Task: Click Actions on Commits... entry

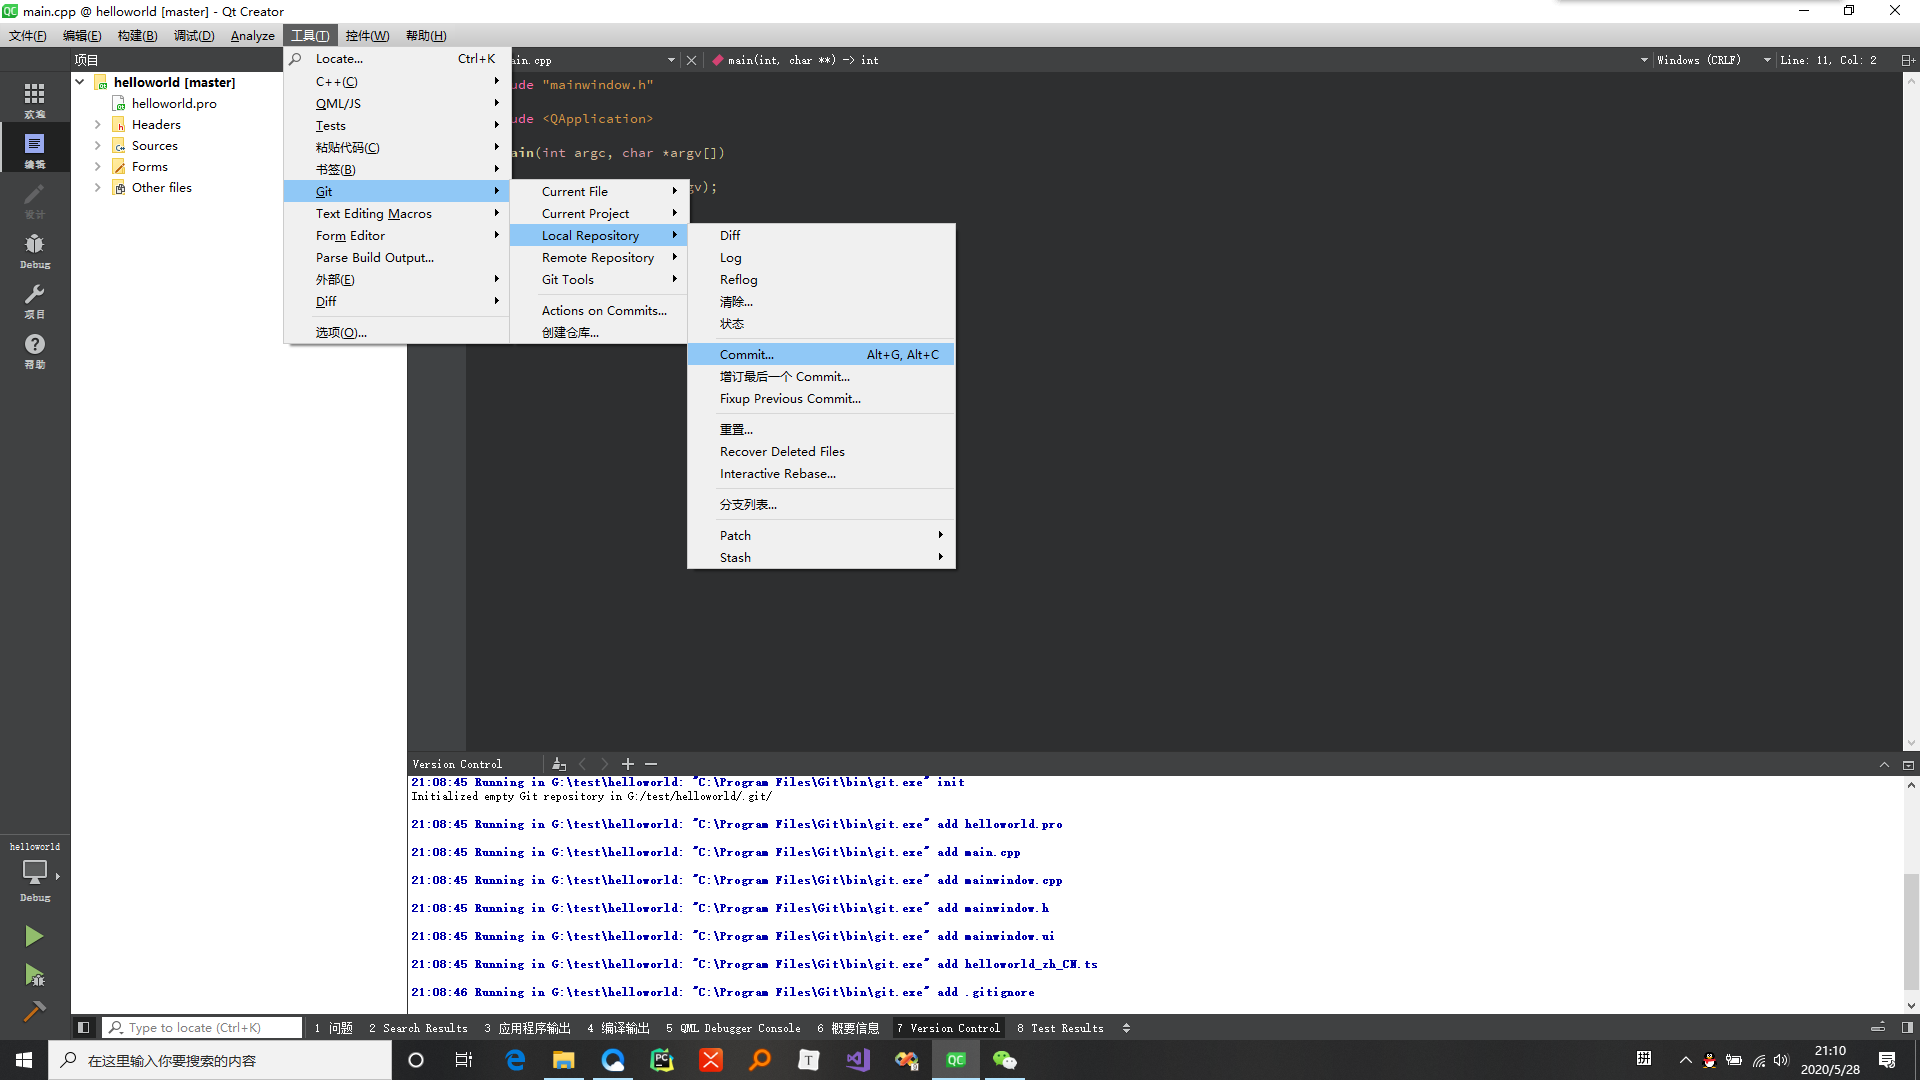Action: click(x=598, y=311)
